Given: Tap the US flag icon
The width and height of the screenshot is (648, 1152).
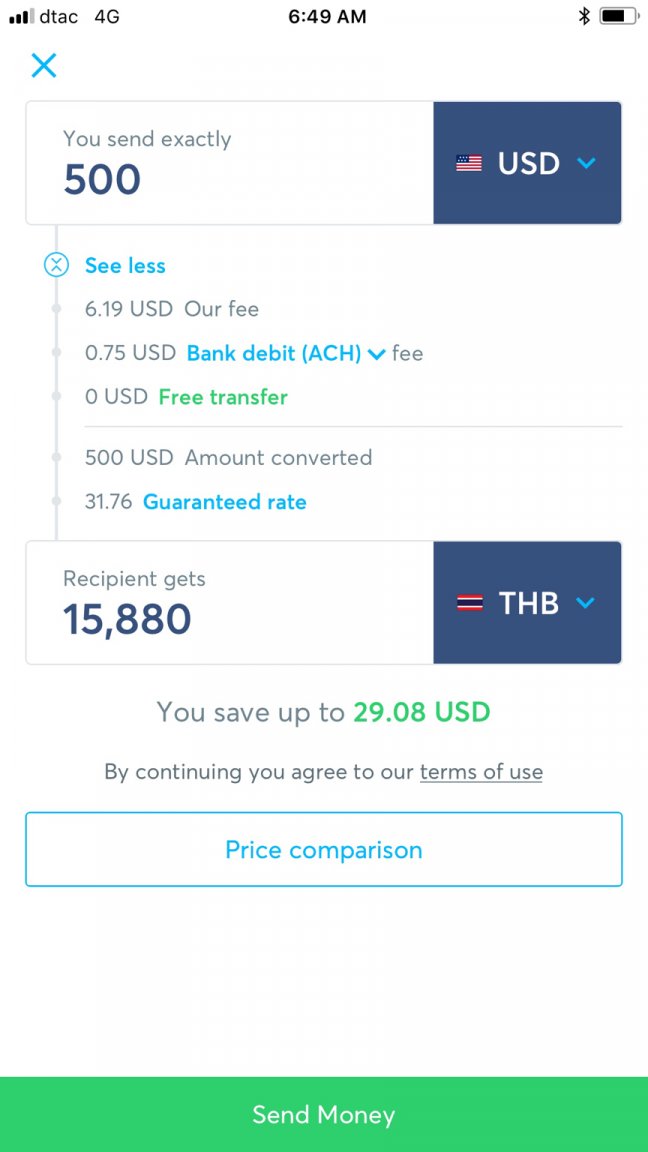Looking at the screenshot, I should (x=469, y=163).
